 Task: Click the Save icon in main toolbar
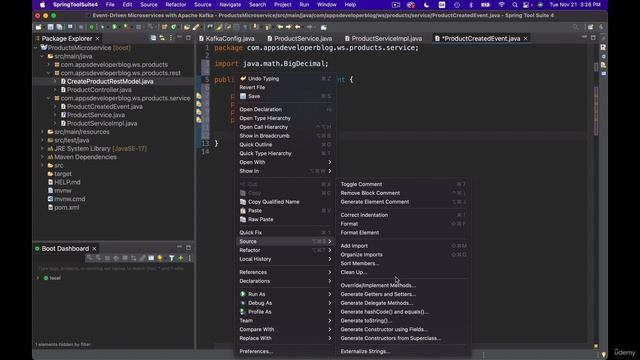click(50, 27)
